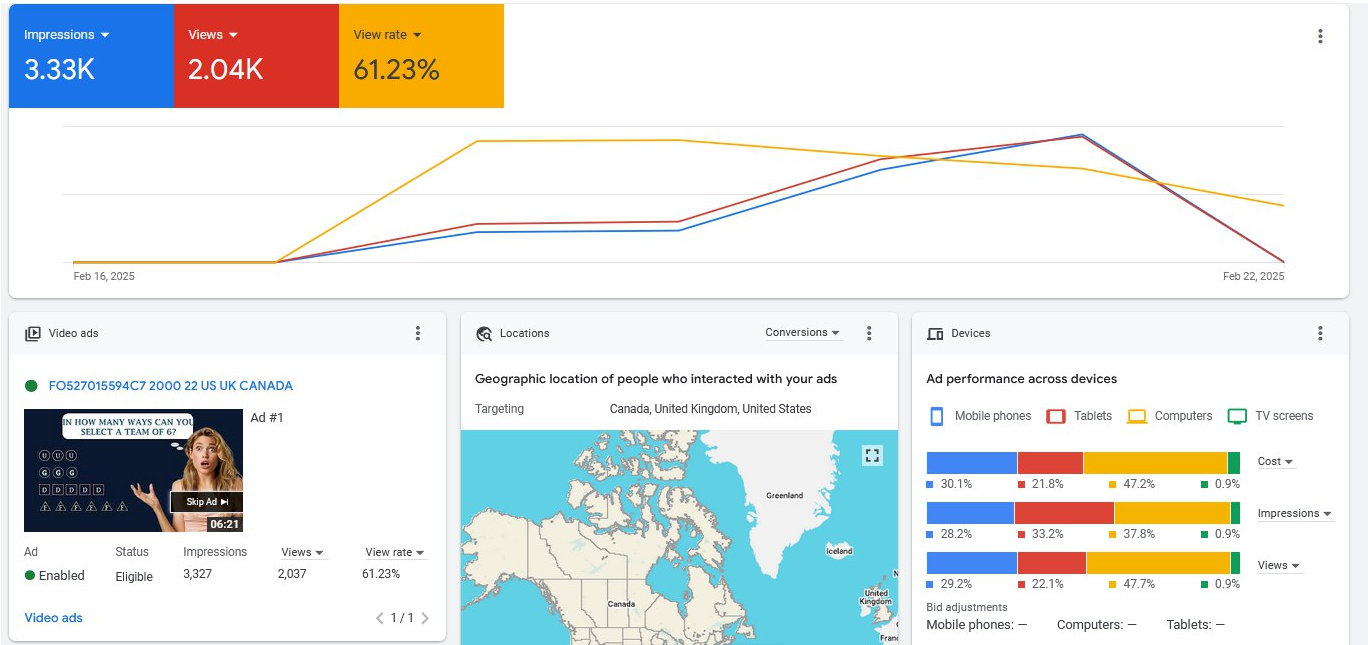Viewport: 1368px width, 645px height.
Task: Open the Locations card three-dot menu
Action: coord(869,334)
